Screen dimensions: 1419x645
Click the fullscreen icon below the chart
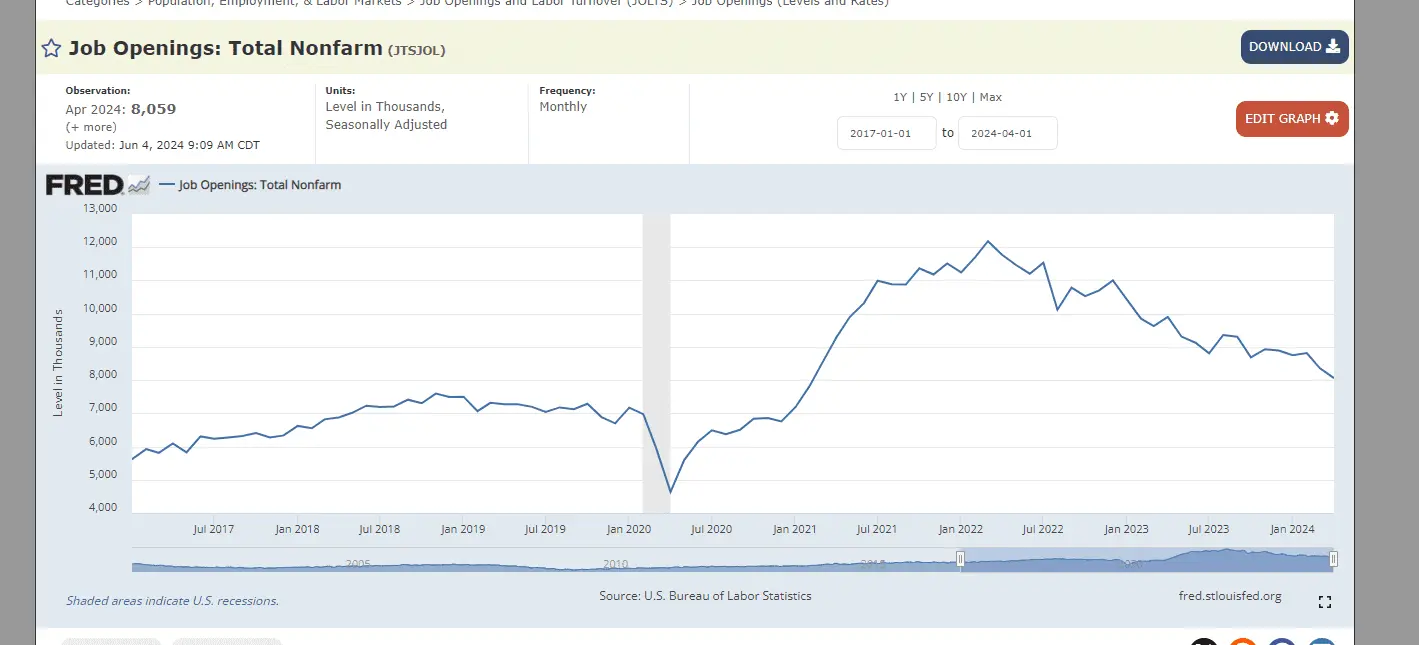[1325, 602]
